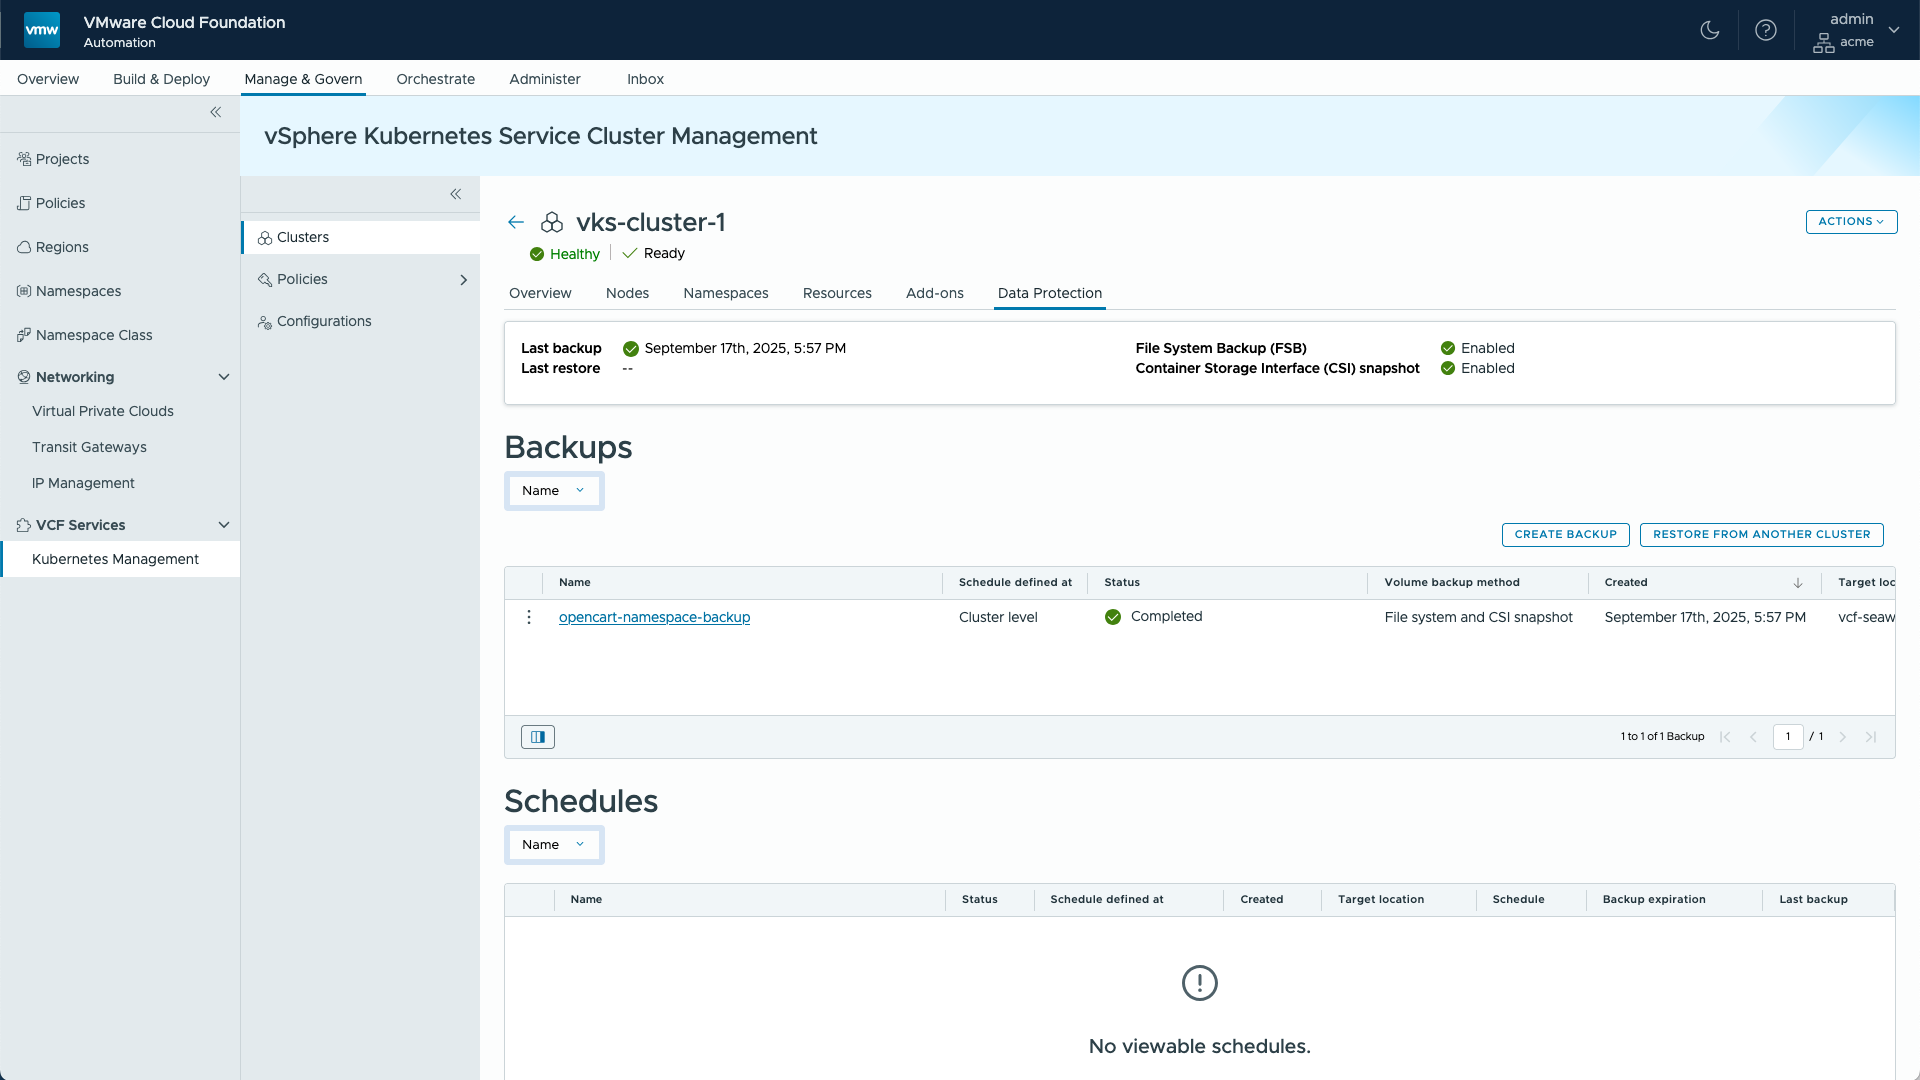The width and height of the screenshot is (1920, 1080).
Task: Open the opencart-namespace-backup link
Action: coord(654,617)
